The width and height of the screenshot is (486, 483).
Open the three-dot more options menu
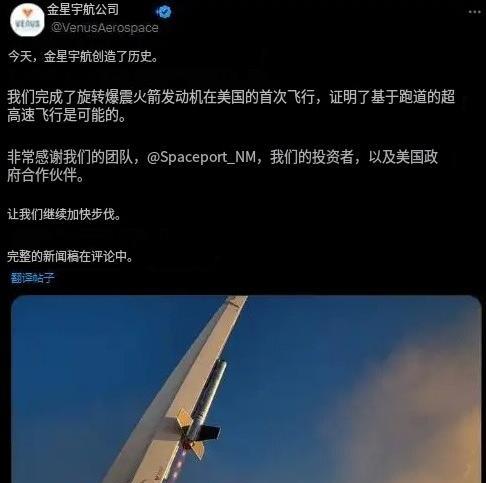click(474, 12)
